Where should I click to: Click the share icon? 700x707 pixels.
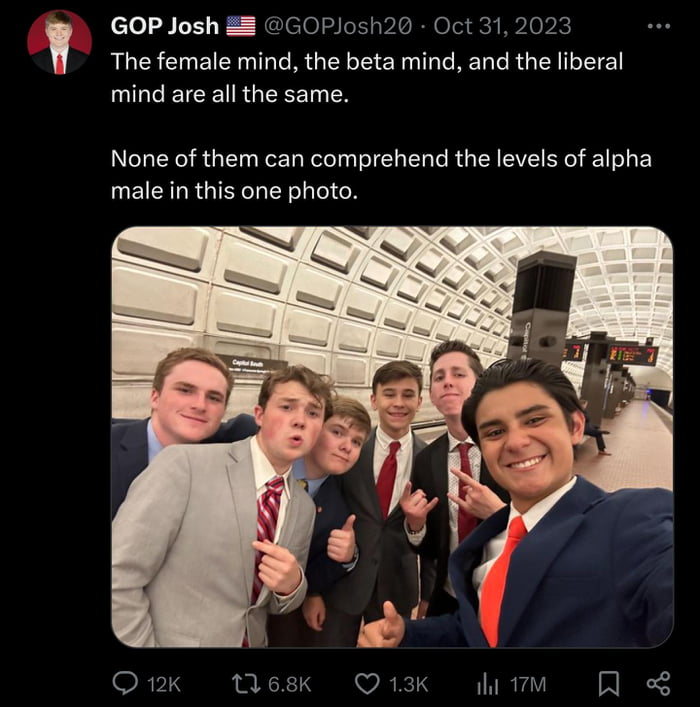click(x=657, y=683)
